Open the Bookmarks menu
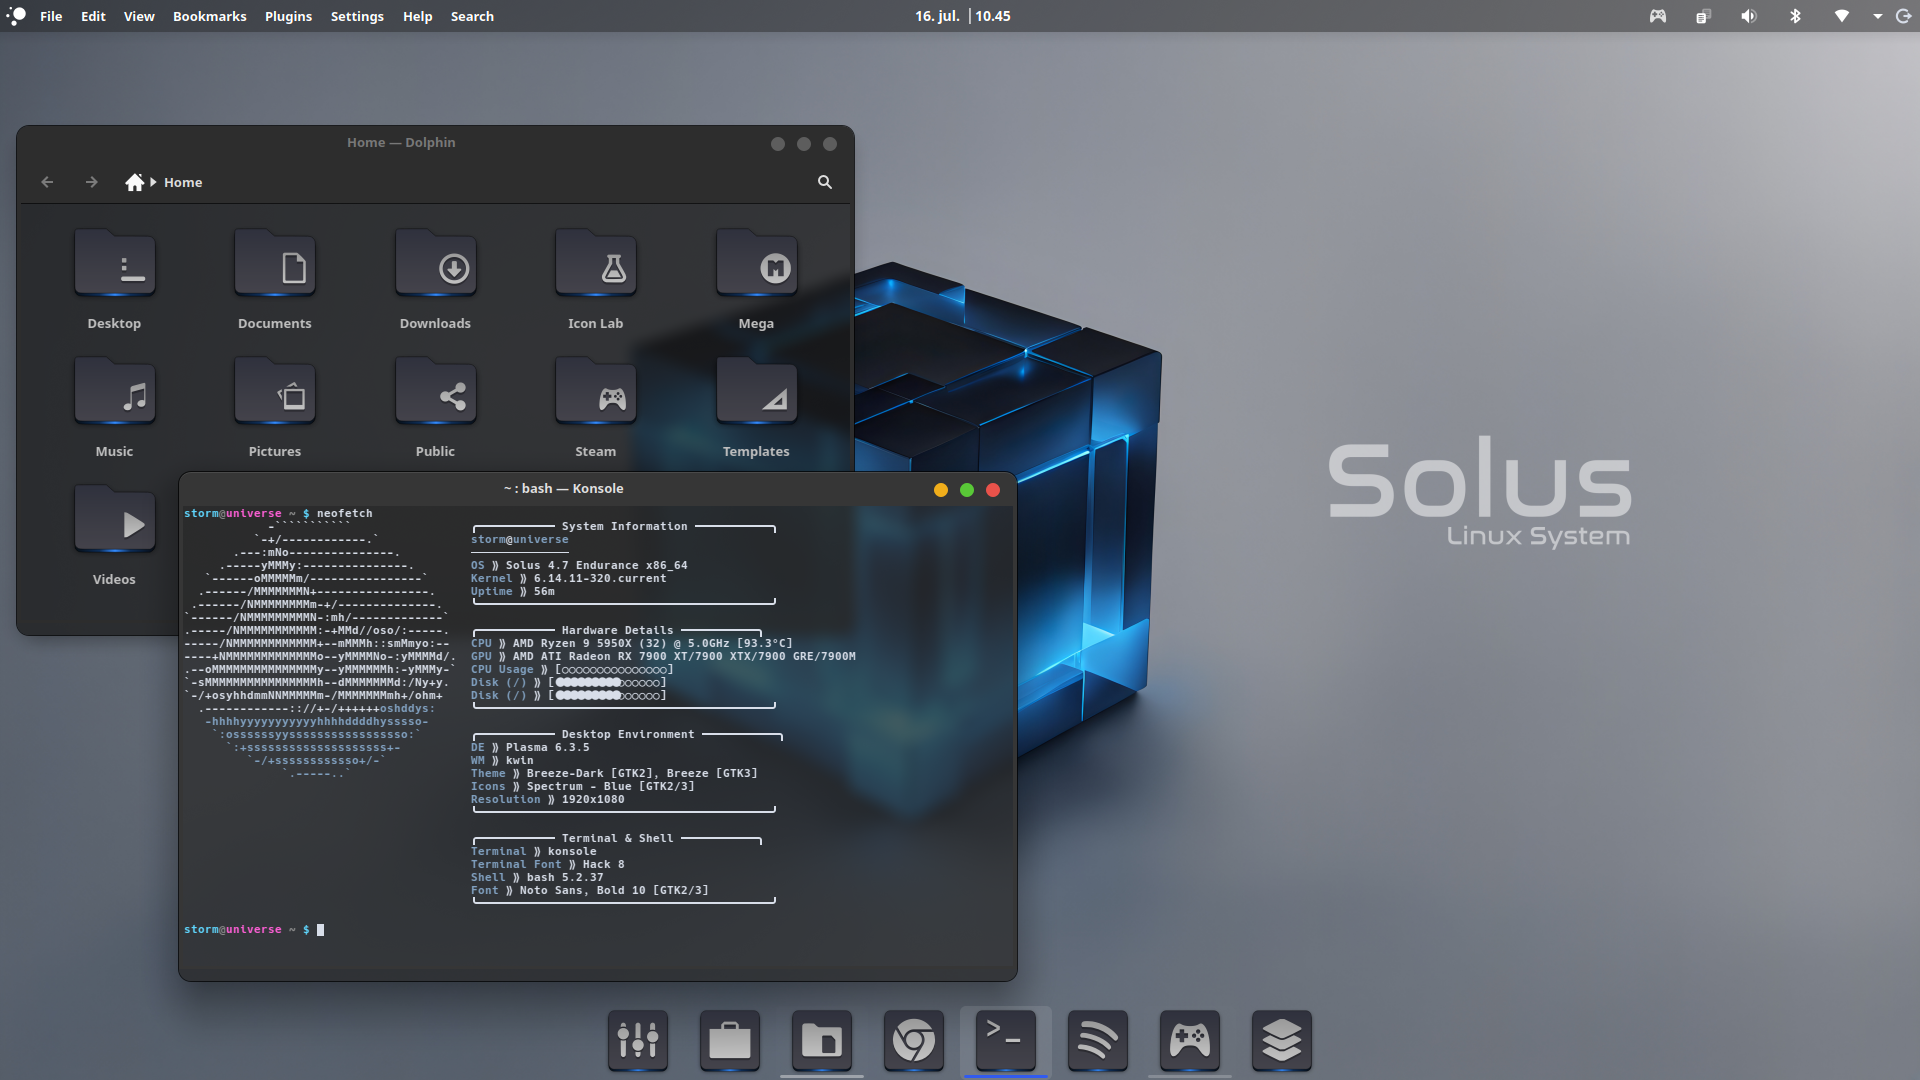Image resolution: width=1920 pixels, height=1080 pixels. point(210,16)
